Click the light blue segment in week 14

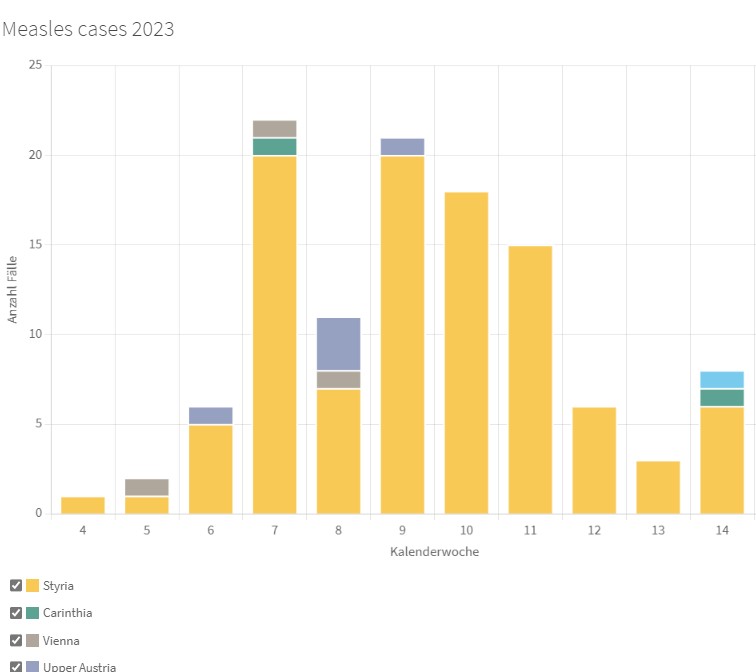(722, 380)
